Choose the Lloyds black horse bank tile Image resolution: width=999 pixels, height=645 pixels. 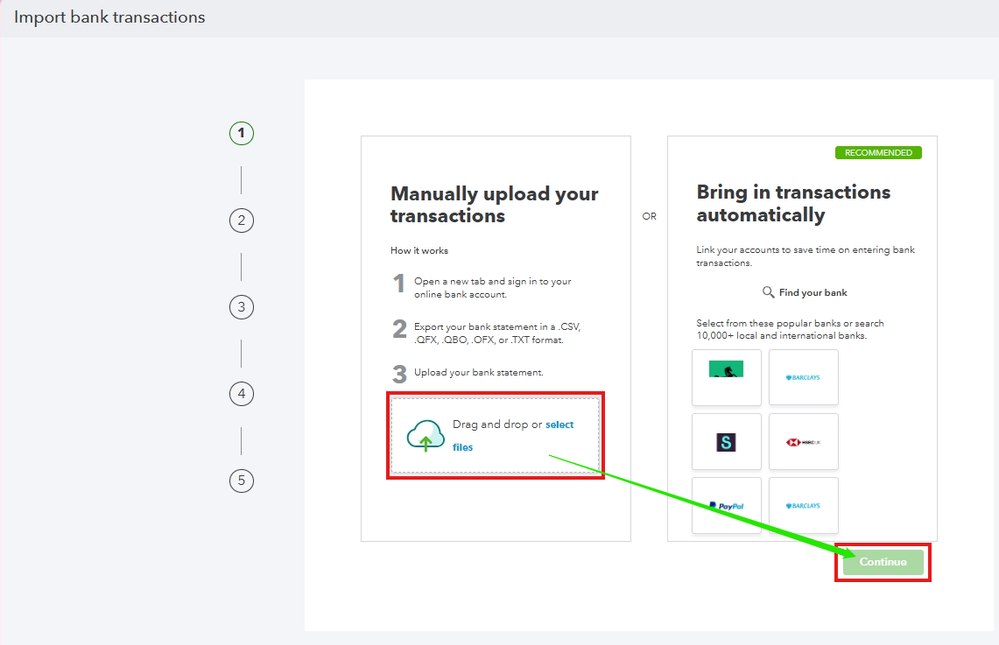point(726,377)
